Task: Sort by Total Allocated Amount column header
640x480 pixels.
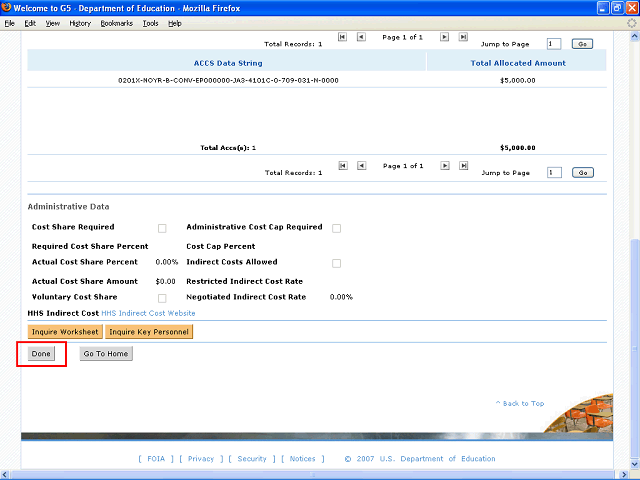Action: coord(518,63)
